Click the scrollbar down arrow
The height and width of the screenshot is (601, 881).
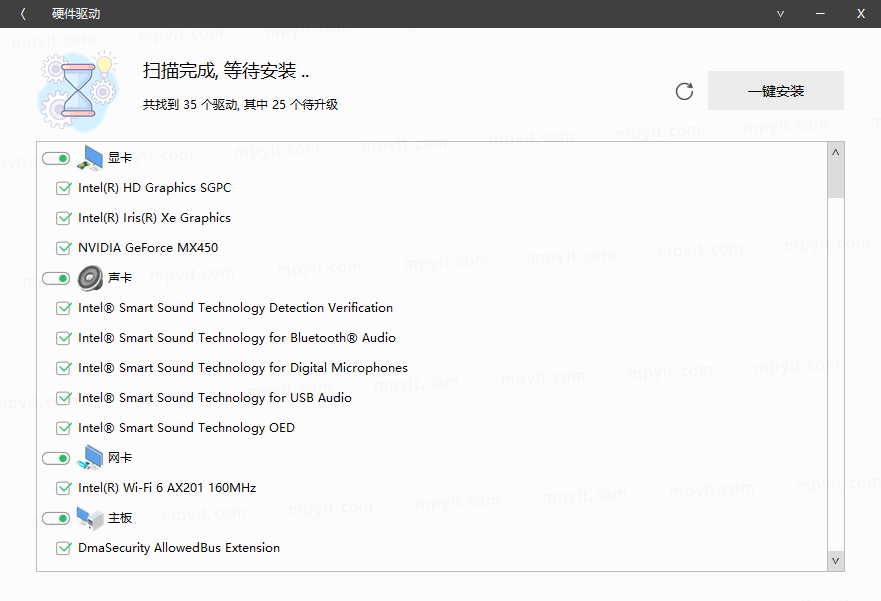835,561
